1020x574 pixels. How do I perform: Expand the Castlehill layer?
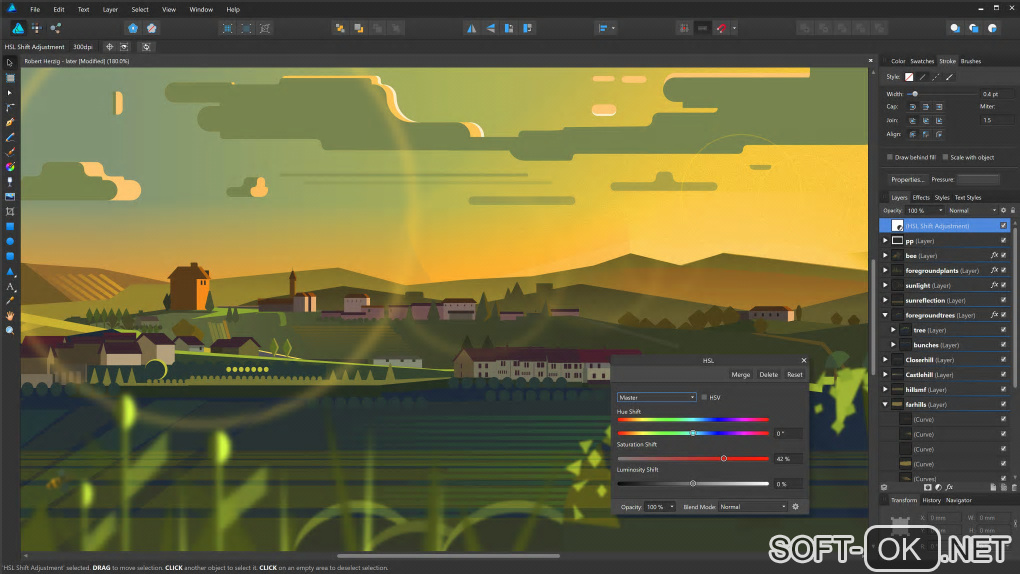(885, 374)
